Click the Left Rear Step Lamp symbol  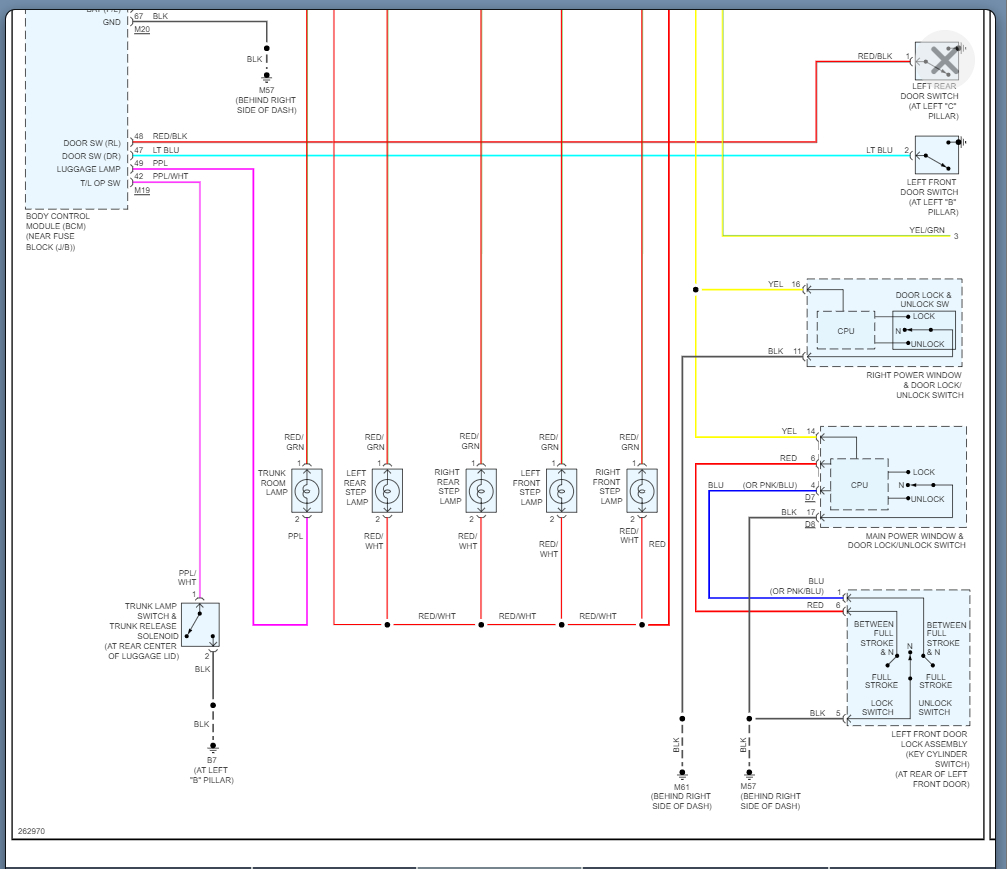click(387, 491)
